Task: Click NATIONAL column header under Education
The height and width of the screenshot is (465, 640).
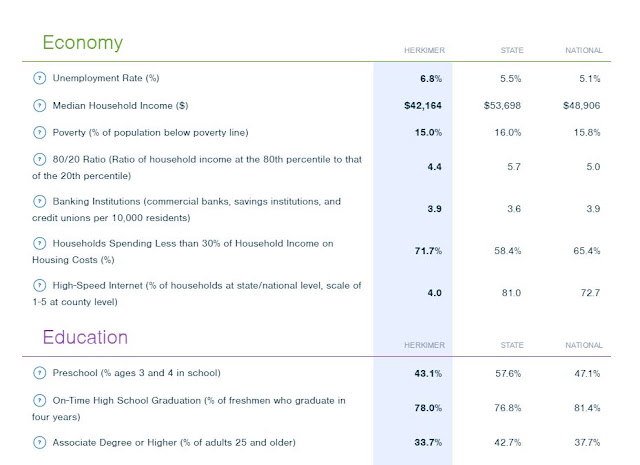Action: [x=584, y=345]
